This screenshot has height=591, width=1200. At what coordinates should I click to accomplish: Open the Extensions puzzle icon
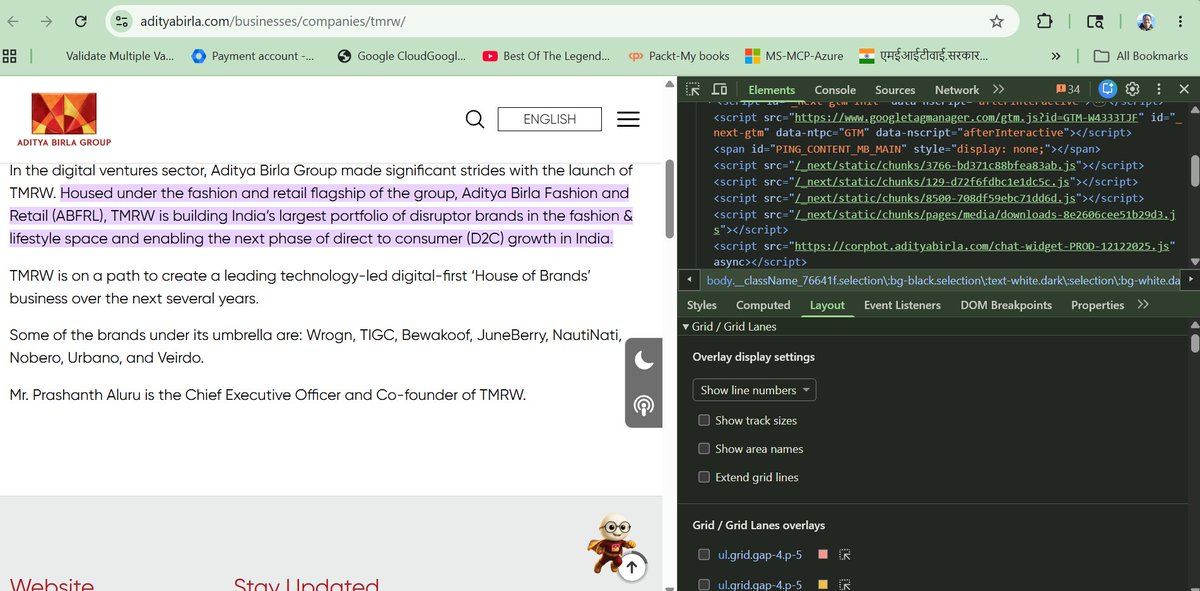point(1045,21)
